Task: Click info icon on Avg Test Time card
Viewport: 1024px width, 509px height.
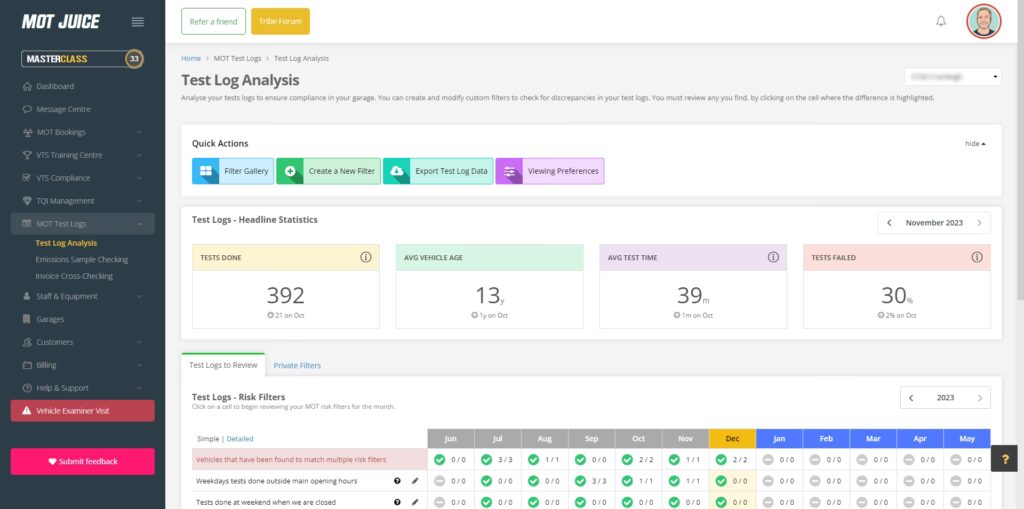Action: coord(773,257)
